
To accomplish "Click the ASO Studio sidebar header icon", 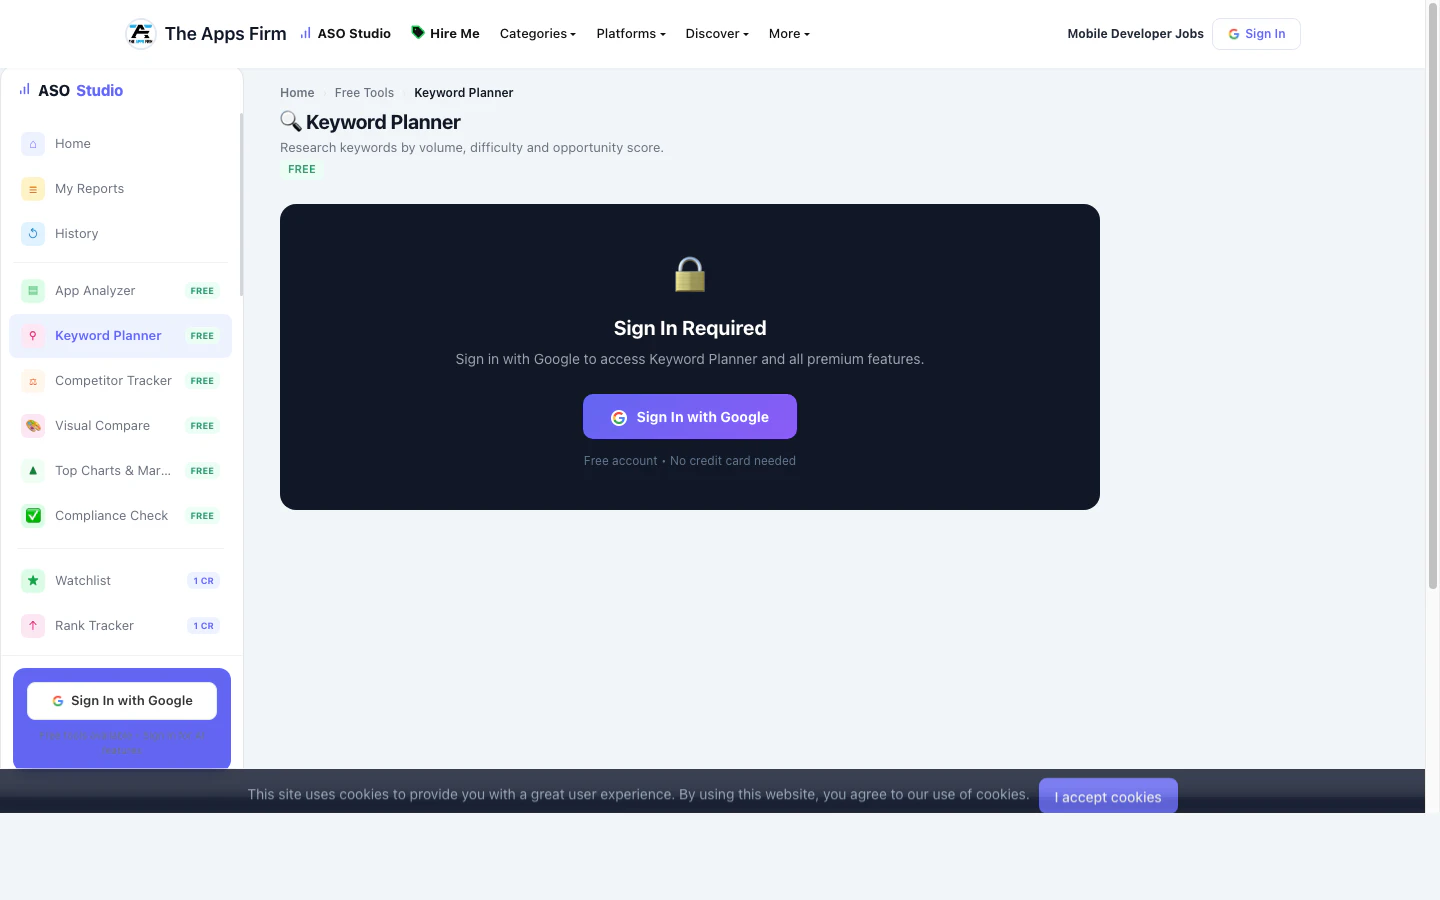I will click(x=25, y=90).
